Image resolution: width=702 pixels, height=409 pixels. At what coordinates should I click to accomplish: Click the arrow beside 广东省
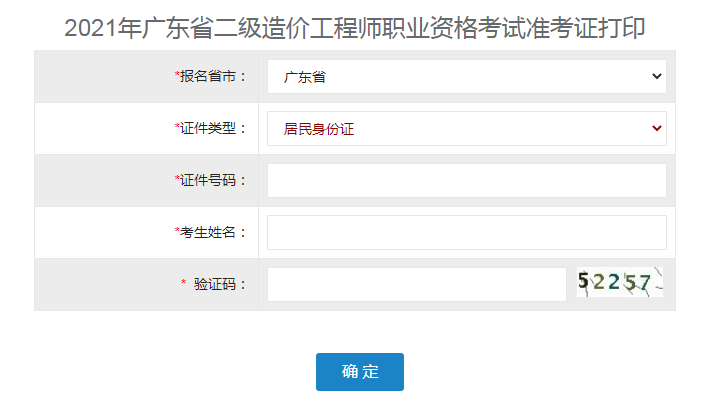point(656,76)
